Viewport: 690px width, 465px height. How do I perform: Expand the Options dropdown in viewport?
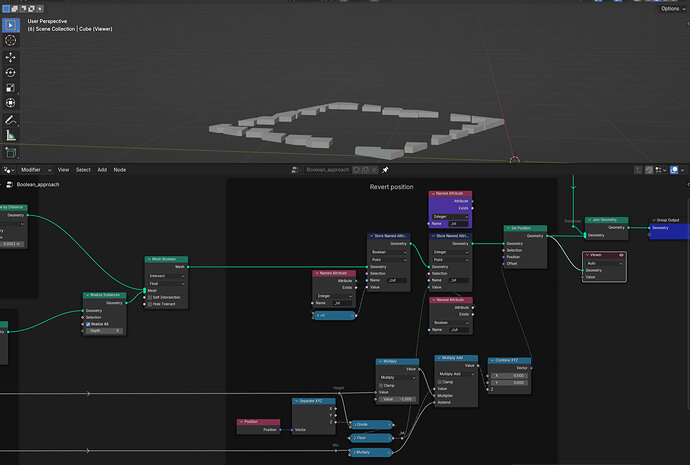click(673, 8)
